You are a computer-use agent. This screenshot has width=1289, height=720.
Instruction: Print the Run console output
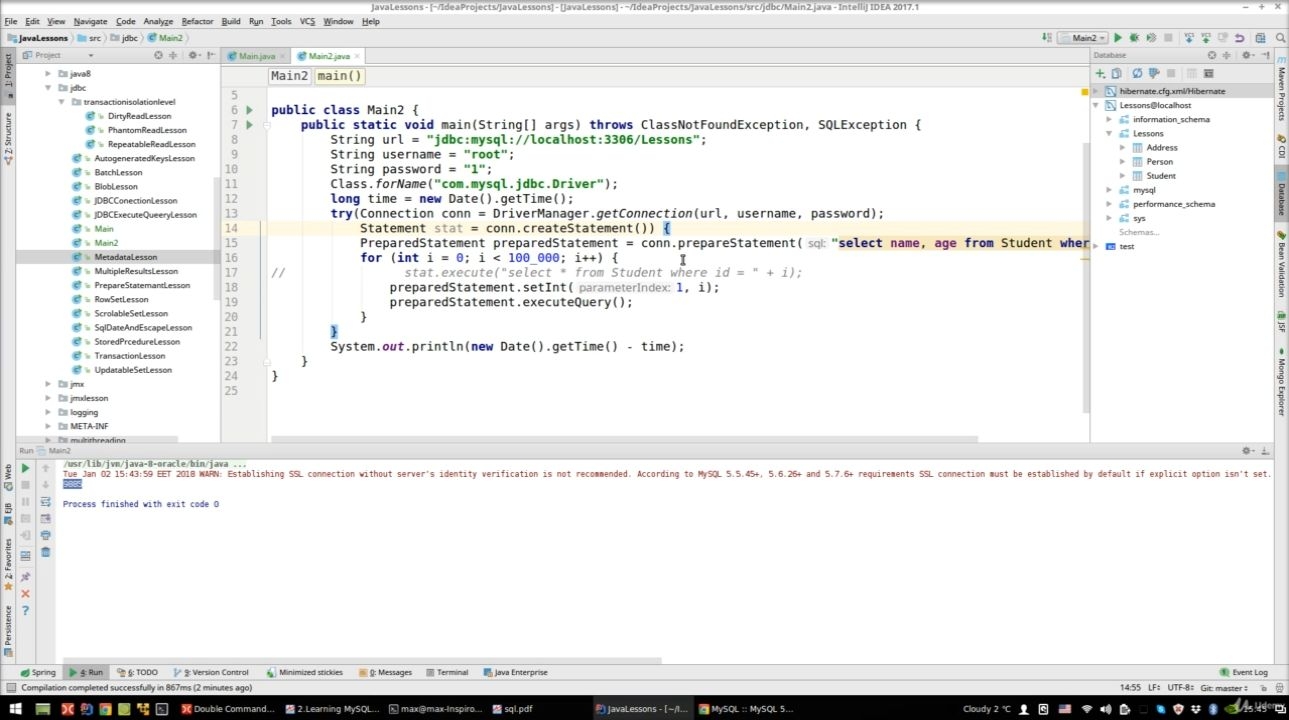click(x=46, y=535)
